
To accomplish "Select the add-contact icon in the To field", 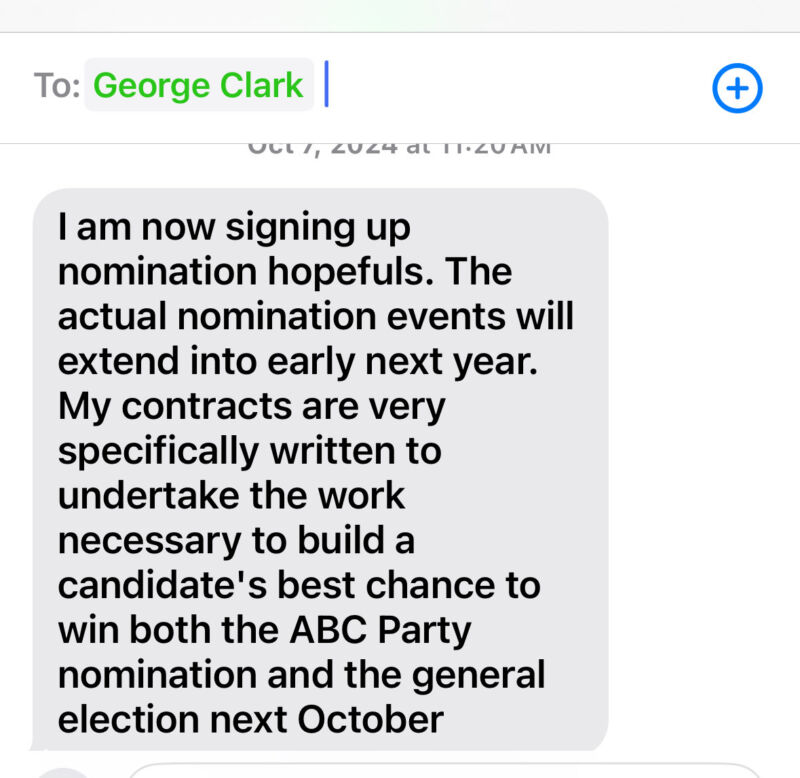I will click(x=737, y=87).
